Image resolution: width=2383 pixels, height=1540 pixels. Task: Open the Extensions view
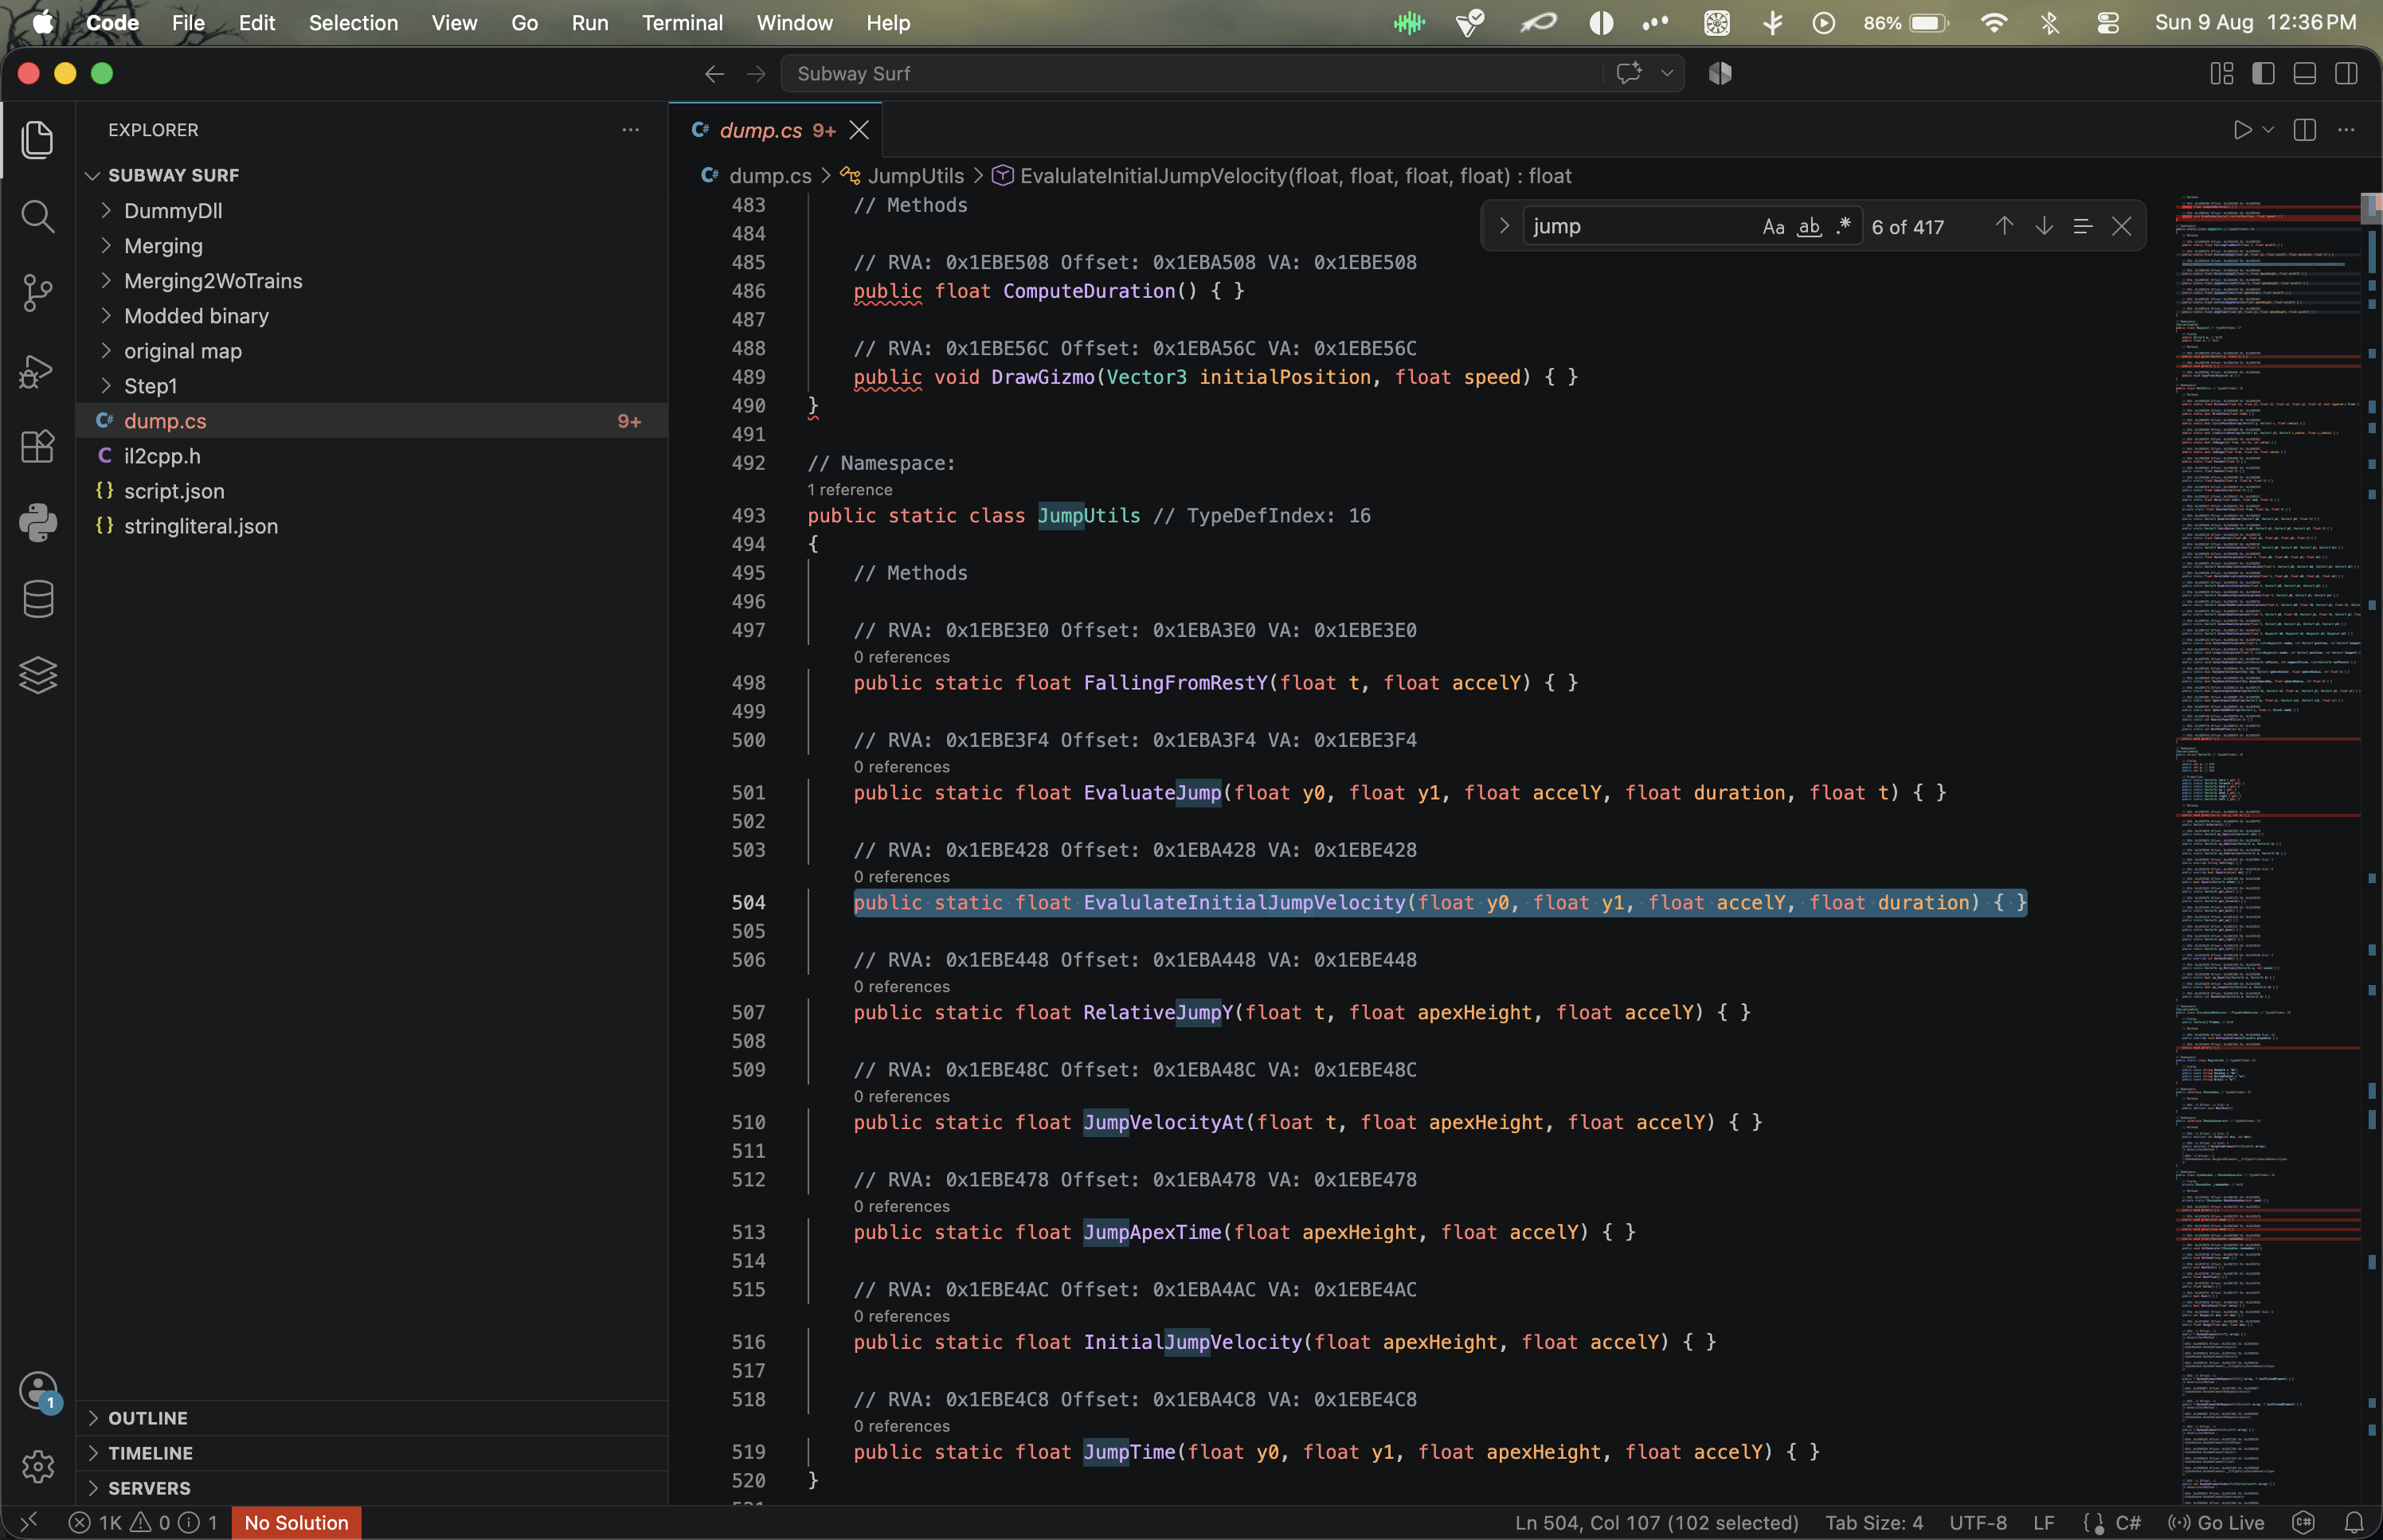pos(38,446)
